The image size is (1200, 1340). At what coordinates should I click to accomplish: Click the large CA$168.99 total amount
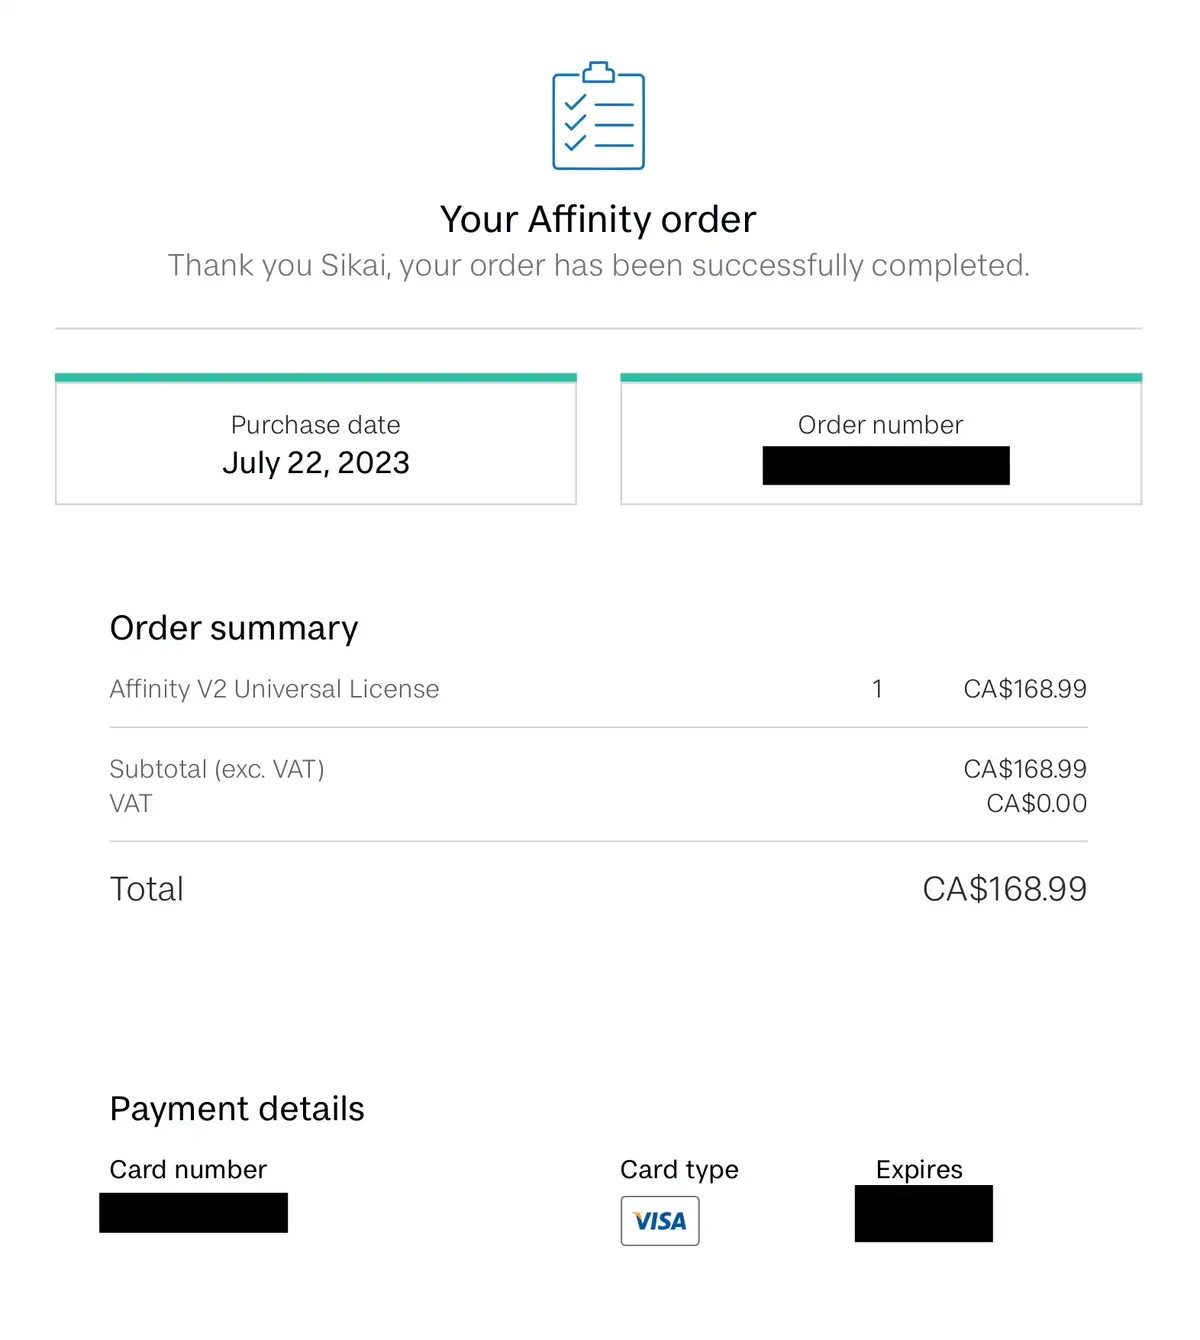(x=1004, y=889)
